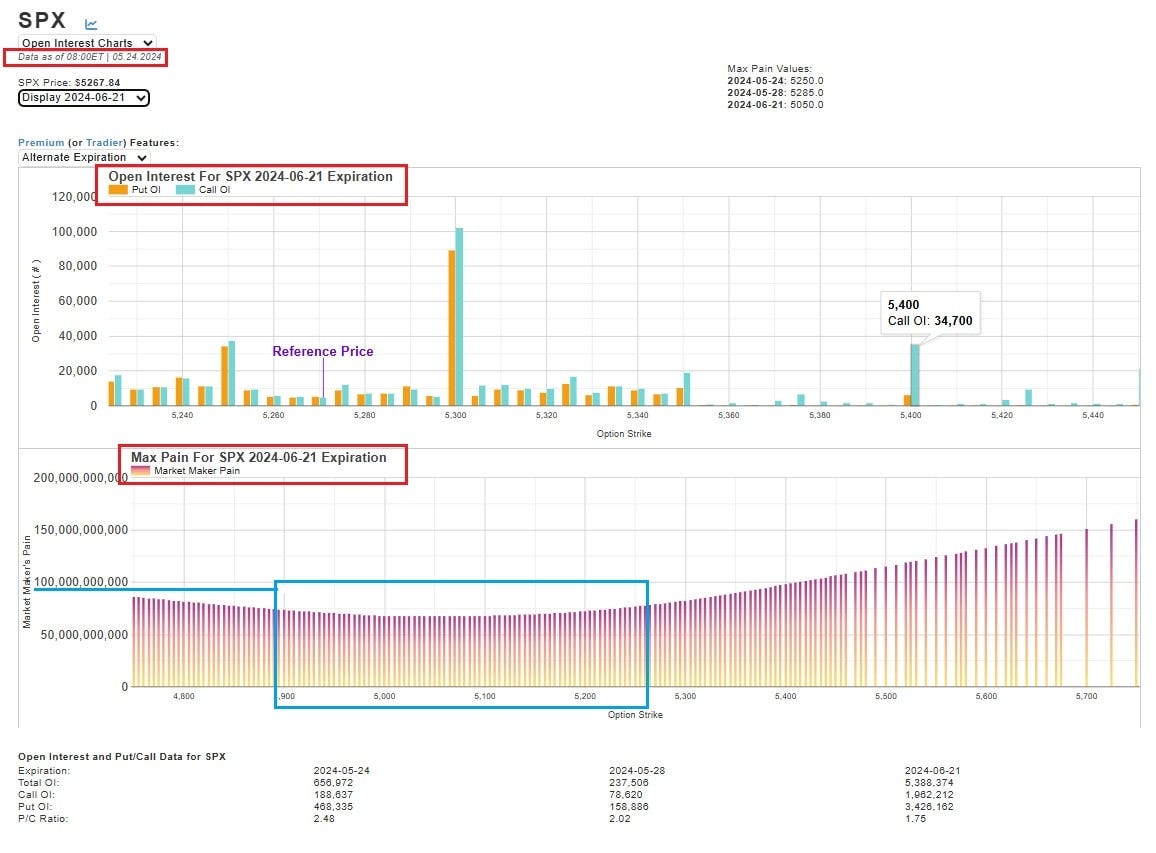
Task: Follow the Premium link
Action: click(x=41, y=142)
